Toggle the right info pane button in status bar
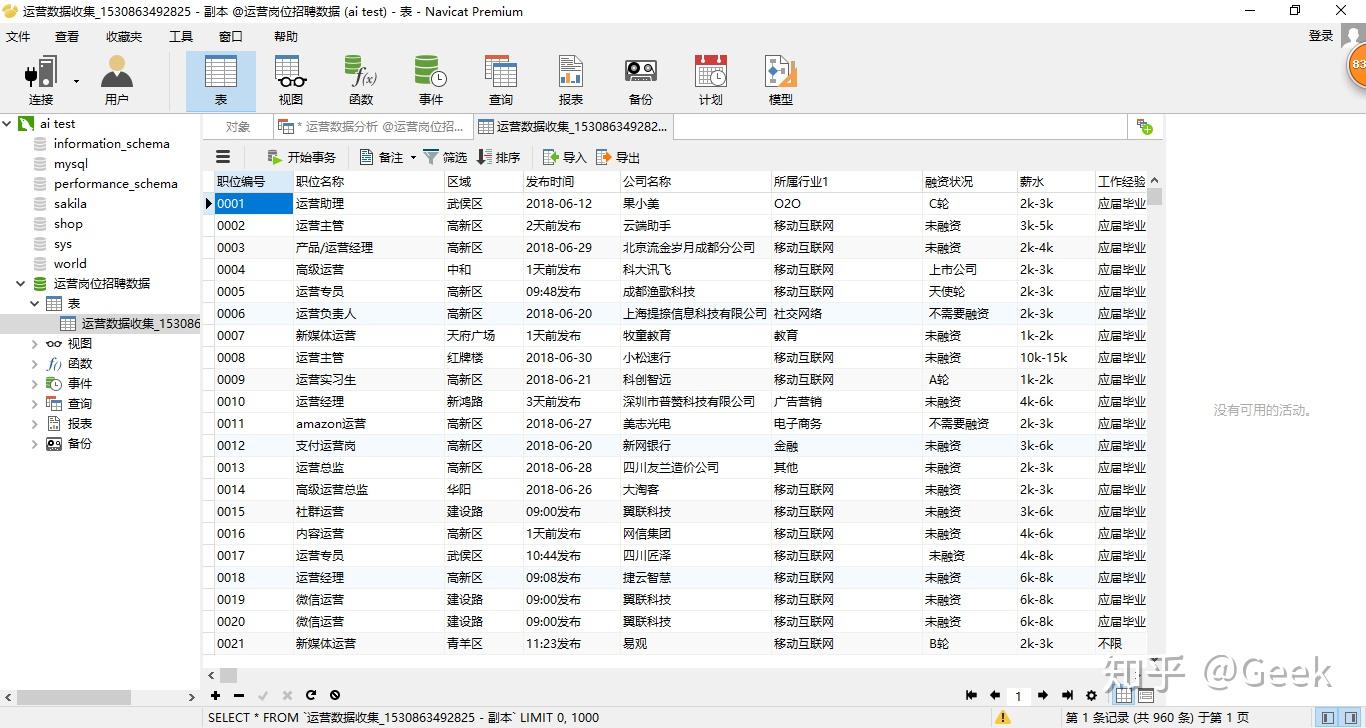 point(1350,717)
